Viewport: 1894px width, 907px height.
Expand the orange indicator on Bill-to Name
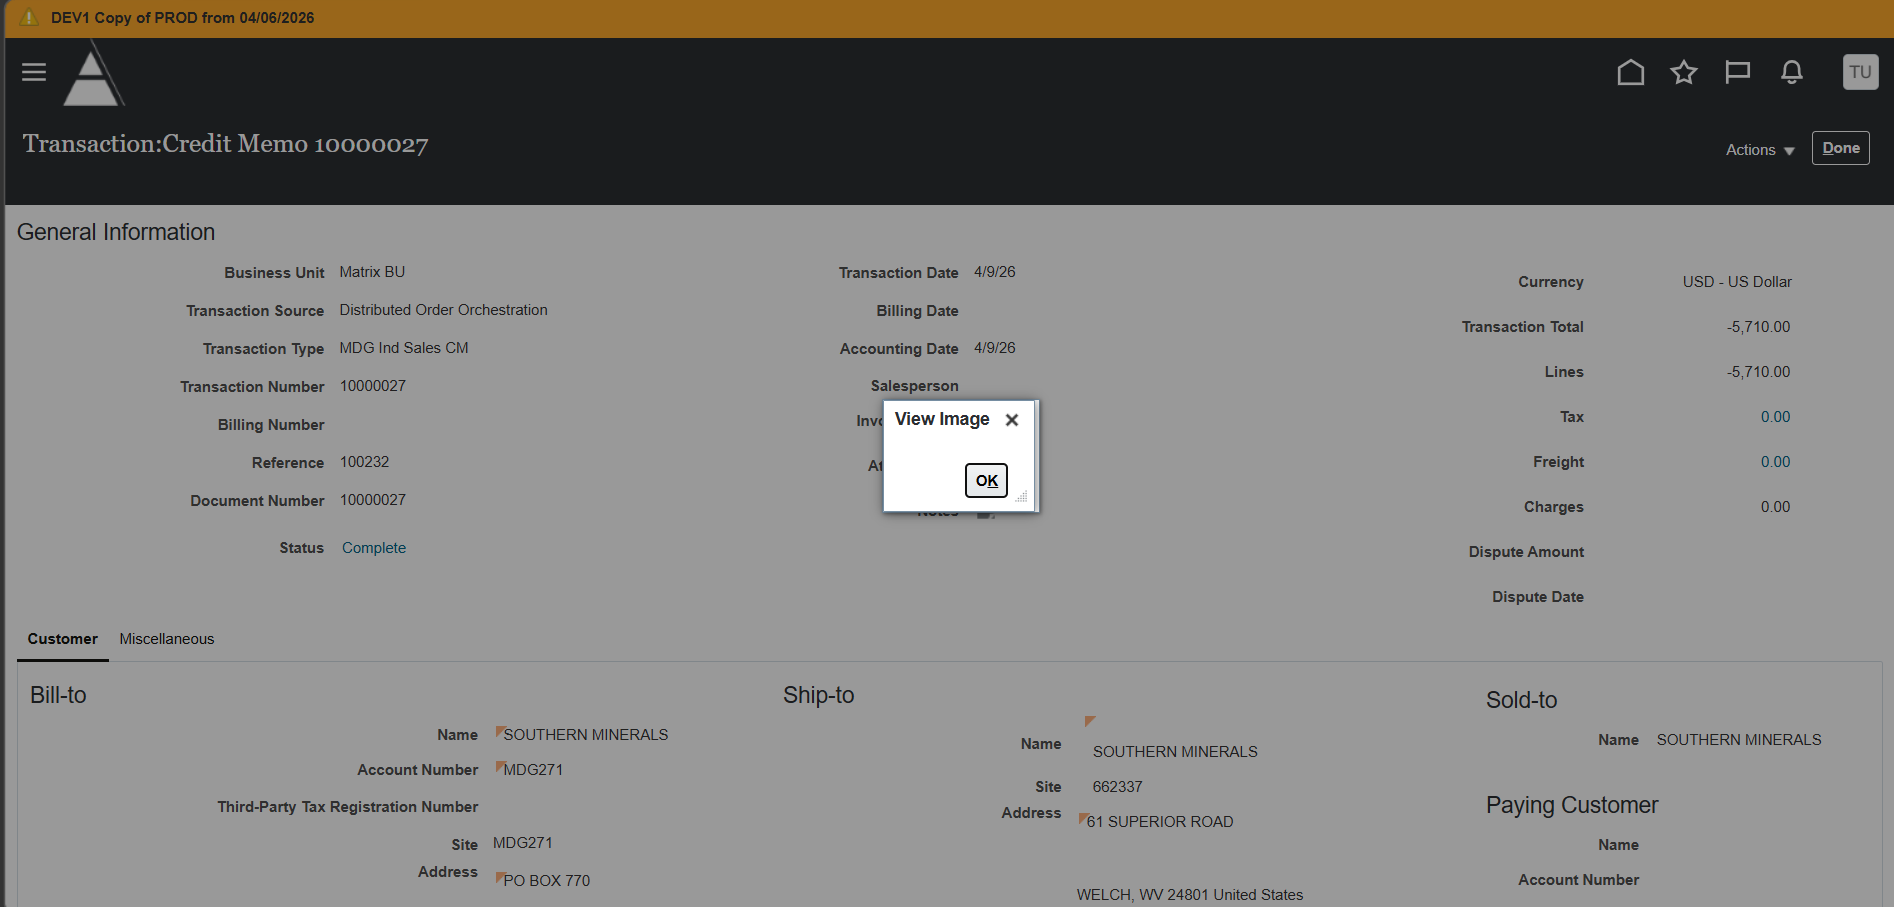[x=500, y=729]
